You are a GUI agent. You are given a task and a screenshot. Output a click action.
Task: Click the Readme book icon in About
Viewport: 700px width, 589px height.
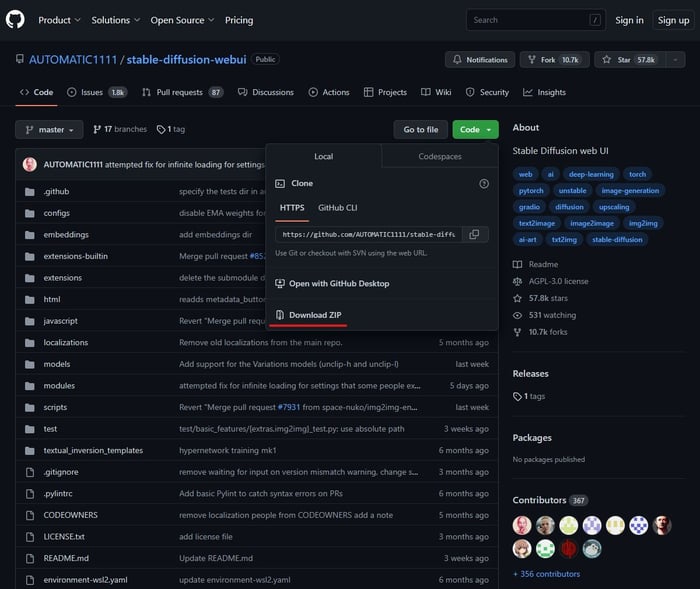517,264
